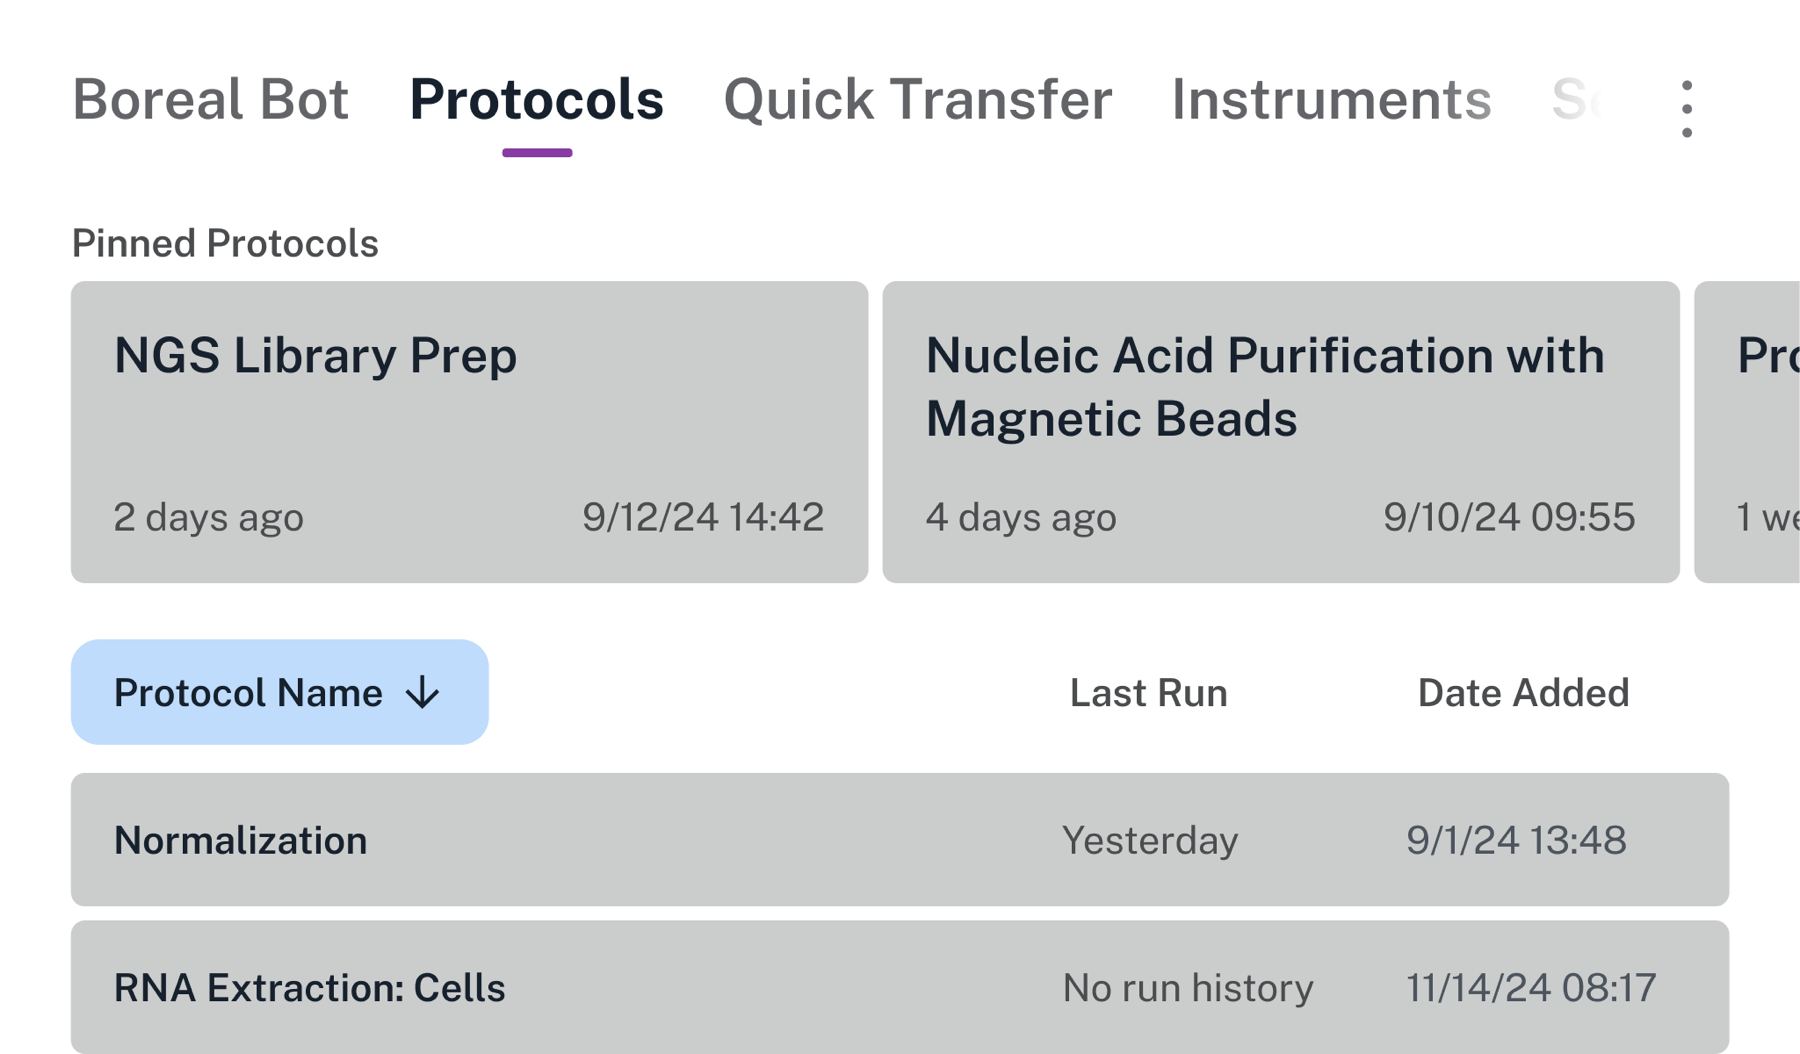Click Normalization's Yesterday last run entry
The width and height of the screenshot is (1800, 1054).
tap(1151, 840)
